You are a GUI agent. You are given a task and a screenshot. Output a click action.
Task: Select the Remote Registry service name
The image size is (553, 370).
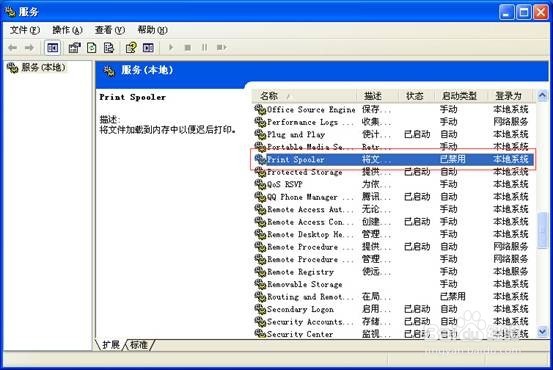tap(300, 272)
